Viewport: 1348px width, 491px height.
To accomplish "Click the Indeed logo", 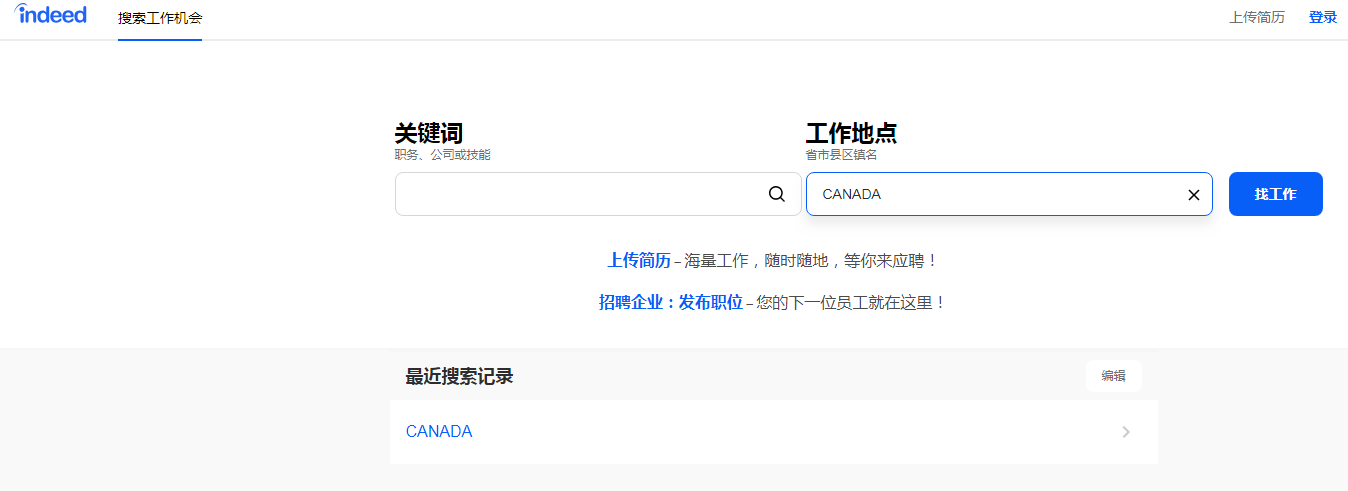I will tap(51, 15).
